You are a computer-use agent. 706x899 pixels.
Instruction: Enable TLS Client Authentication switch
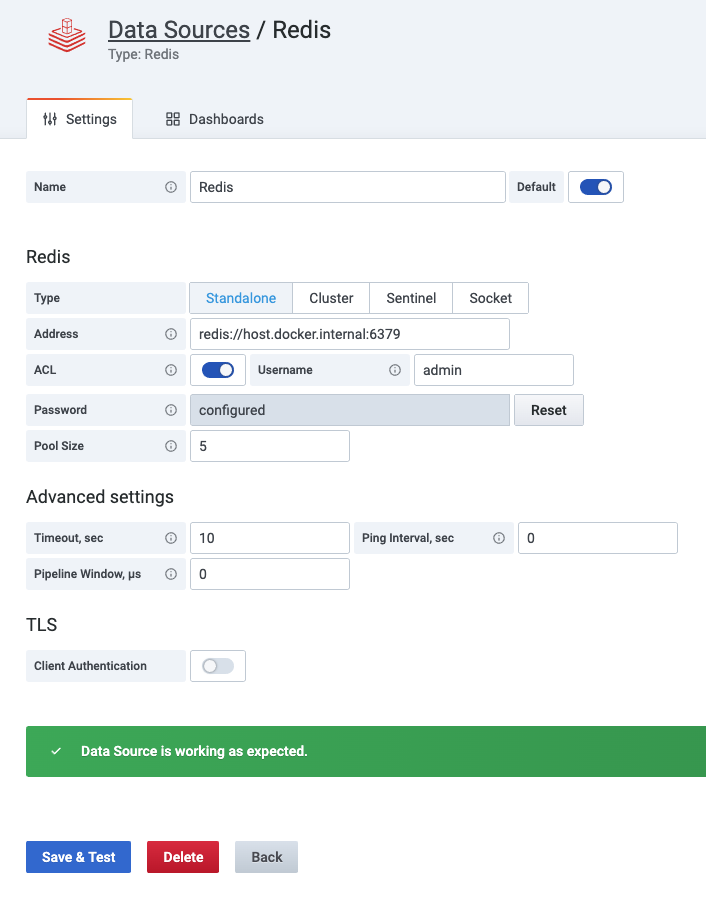[x=218, y=666]
